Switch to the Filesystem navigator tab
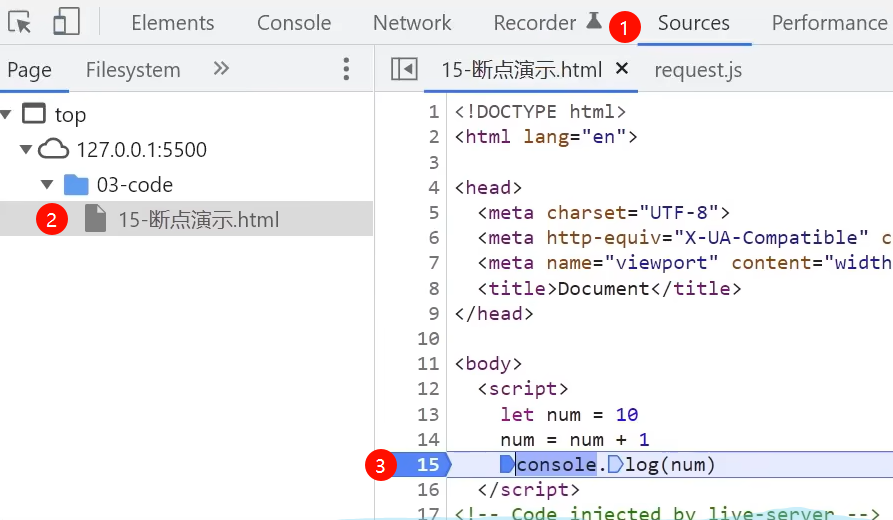This screenshot has width=893, height=520. 133,70
